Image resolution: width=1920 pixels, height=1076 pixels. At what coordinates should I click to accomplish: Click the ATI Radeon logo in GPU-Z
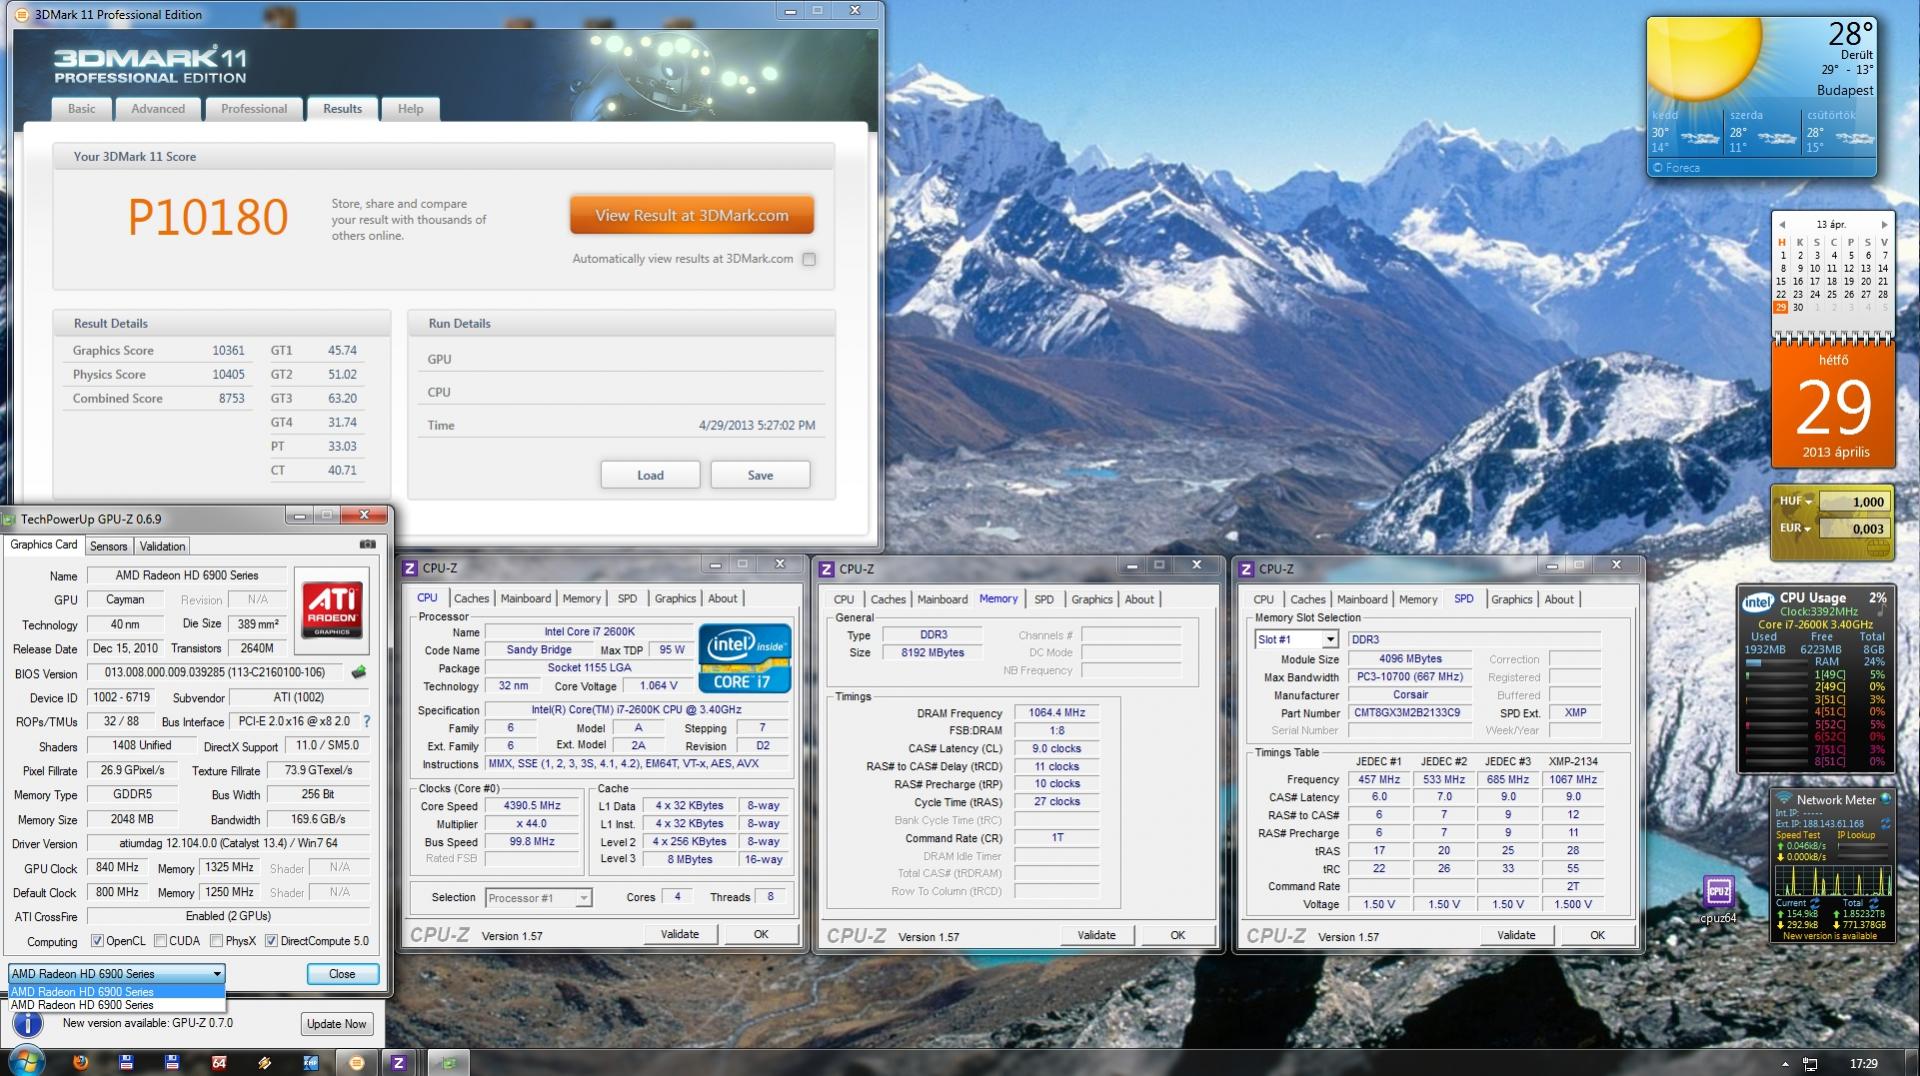click(332, 612)
